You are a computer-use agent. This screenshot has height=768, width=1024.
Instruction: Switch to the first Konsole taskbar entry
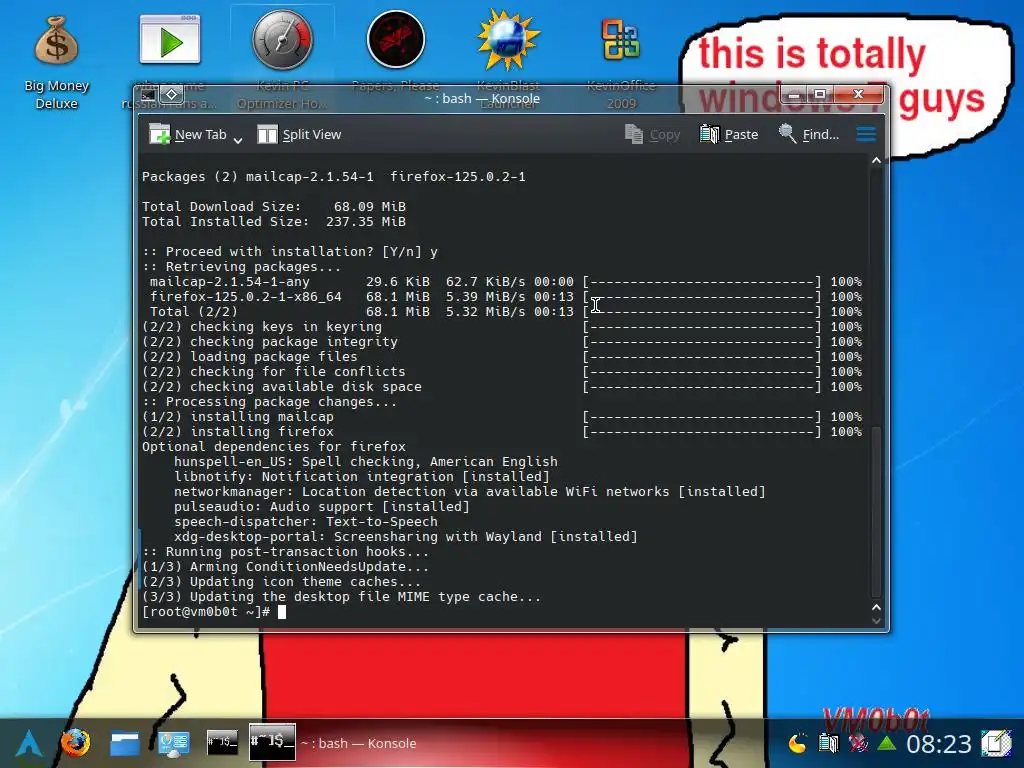coord(222,742)
